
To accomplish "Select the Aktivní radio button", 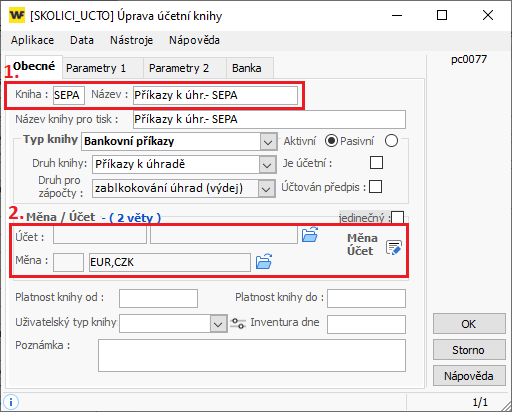I will click(x=331, y=141).
